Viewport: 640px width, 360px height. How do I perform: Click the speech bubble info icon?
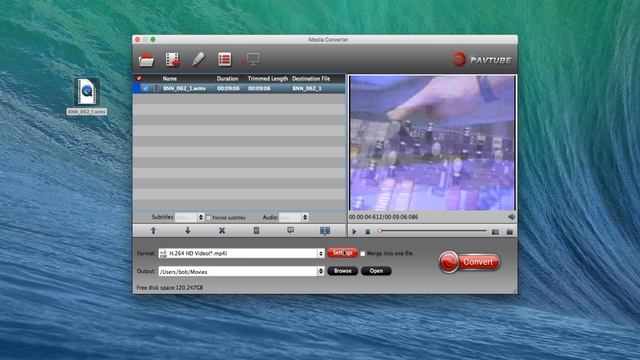click(x=291, y=231)
